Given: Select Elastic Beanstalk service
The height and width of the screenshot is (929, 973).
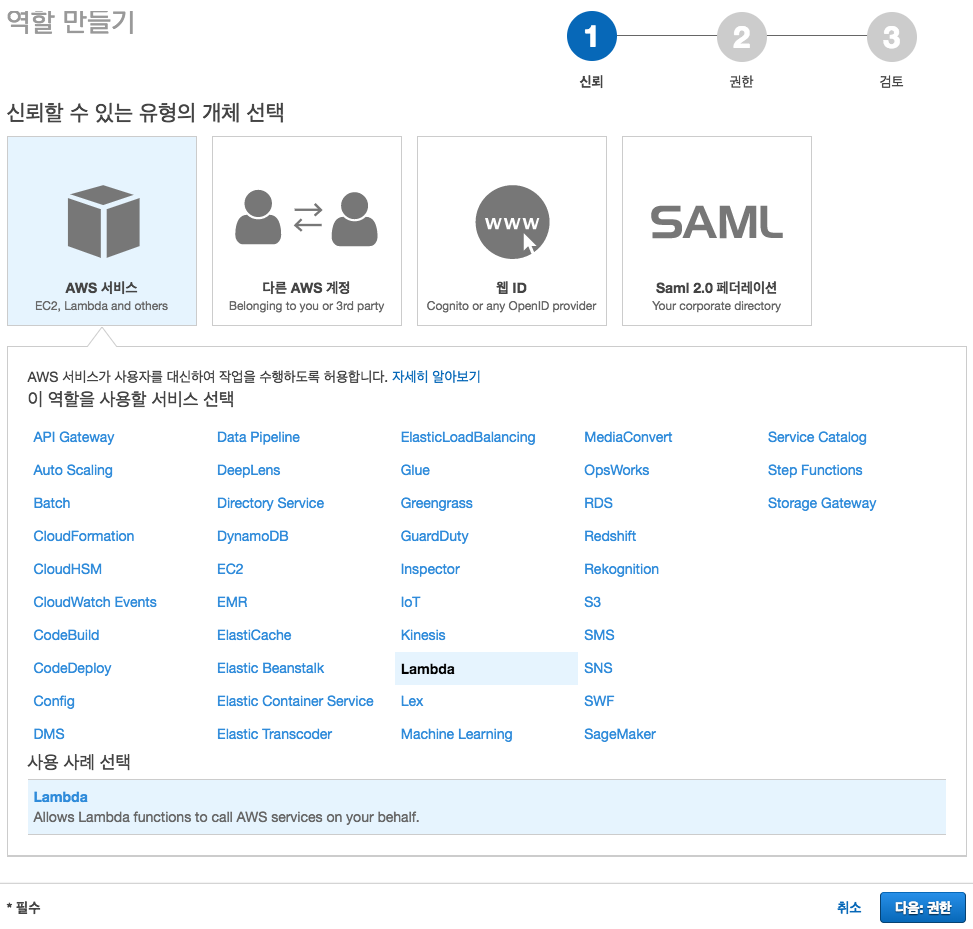Looking at the screenshot, I should point(271,668).
